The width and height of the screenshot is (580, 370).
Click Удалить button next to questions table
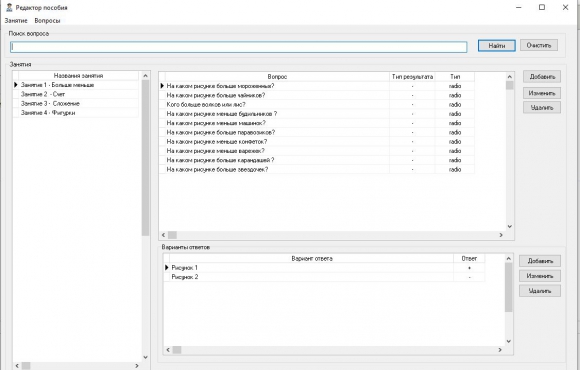(542, 108)
